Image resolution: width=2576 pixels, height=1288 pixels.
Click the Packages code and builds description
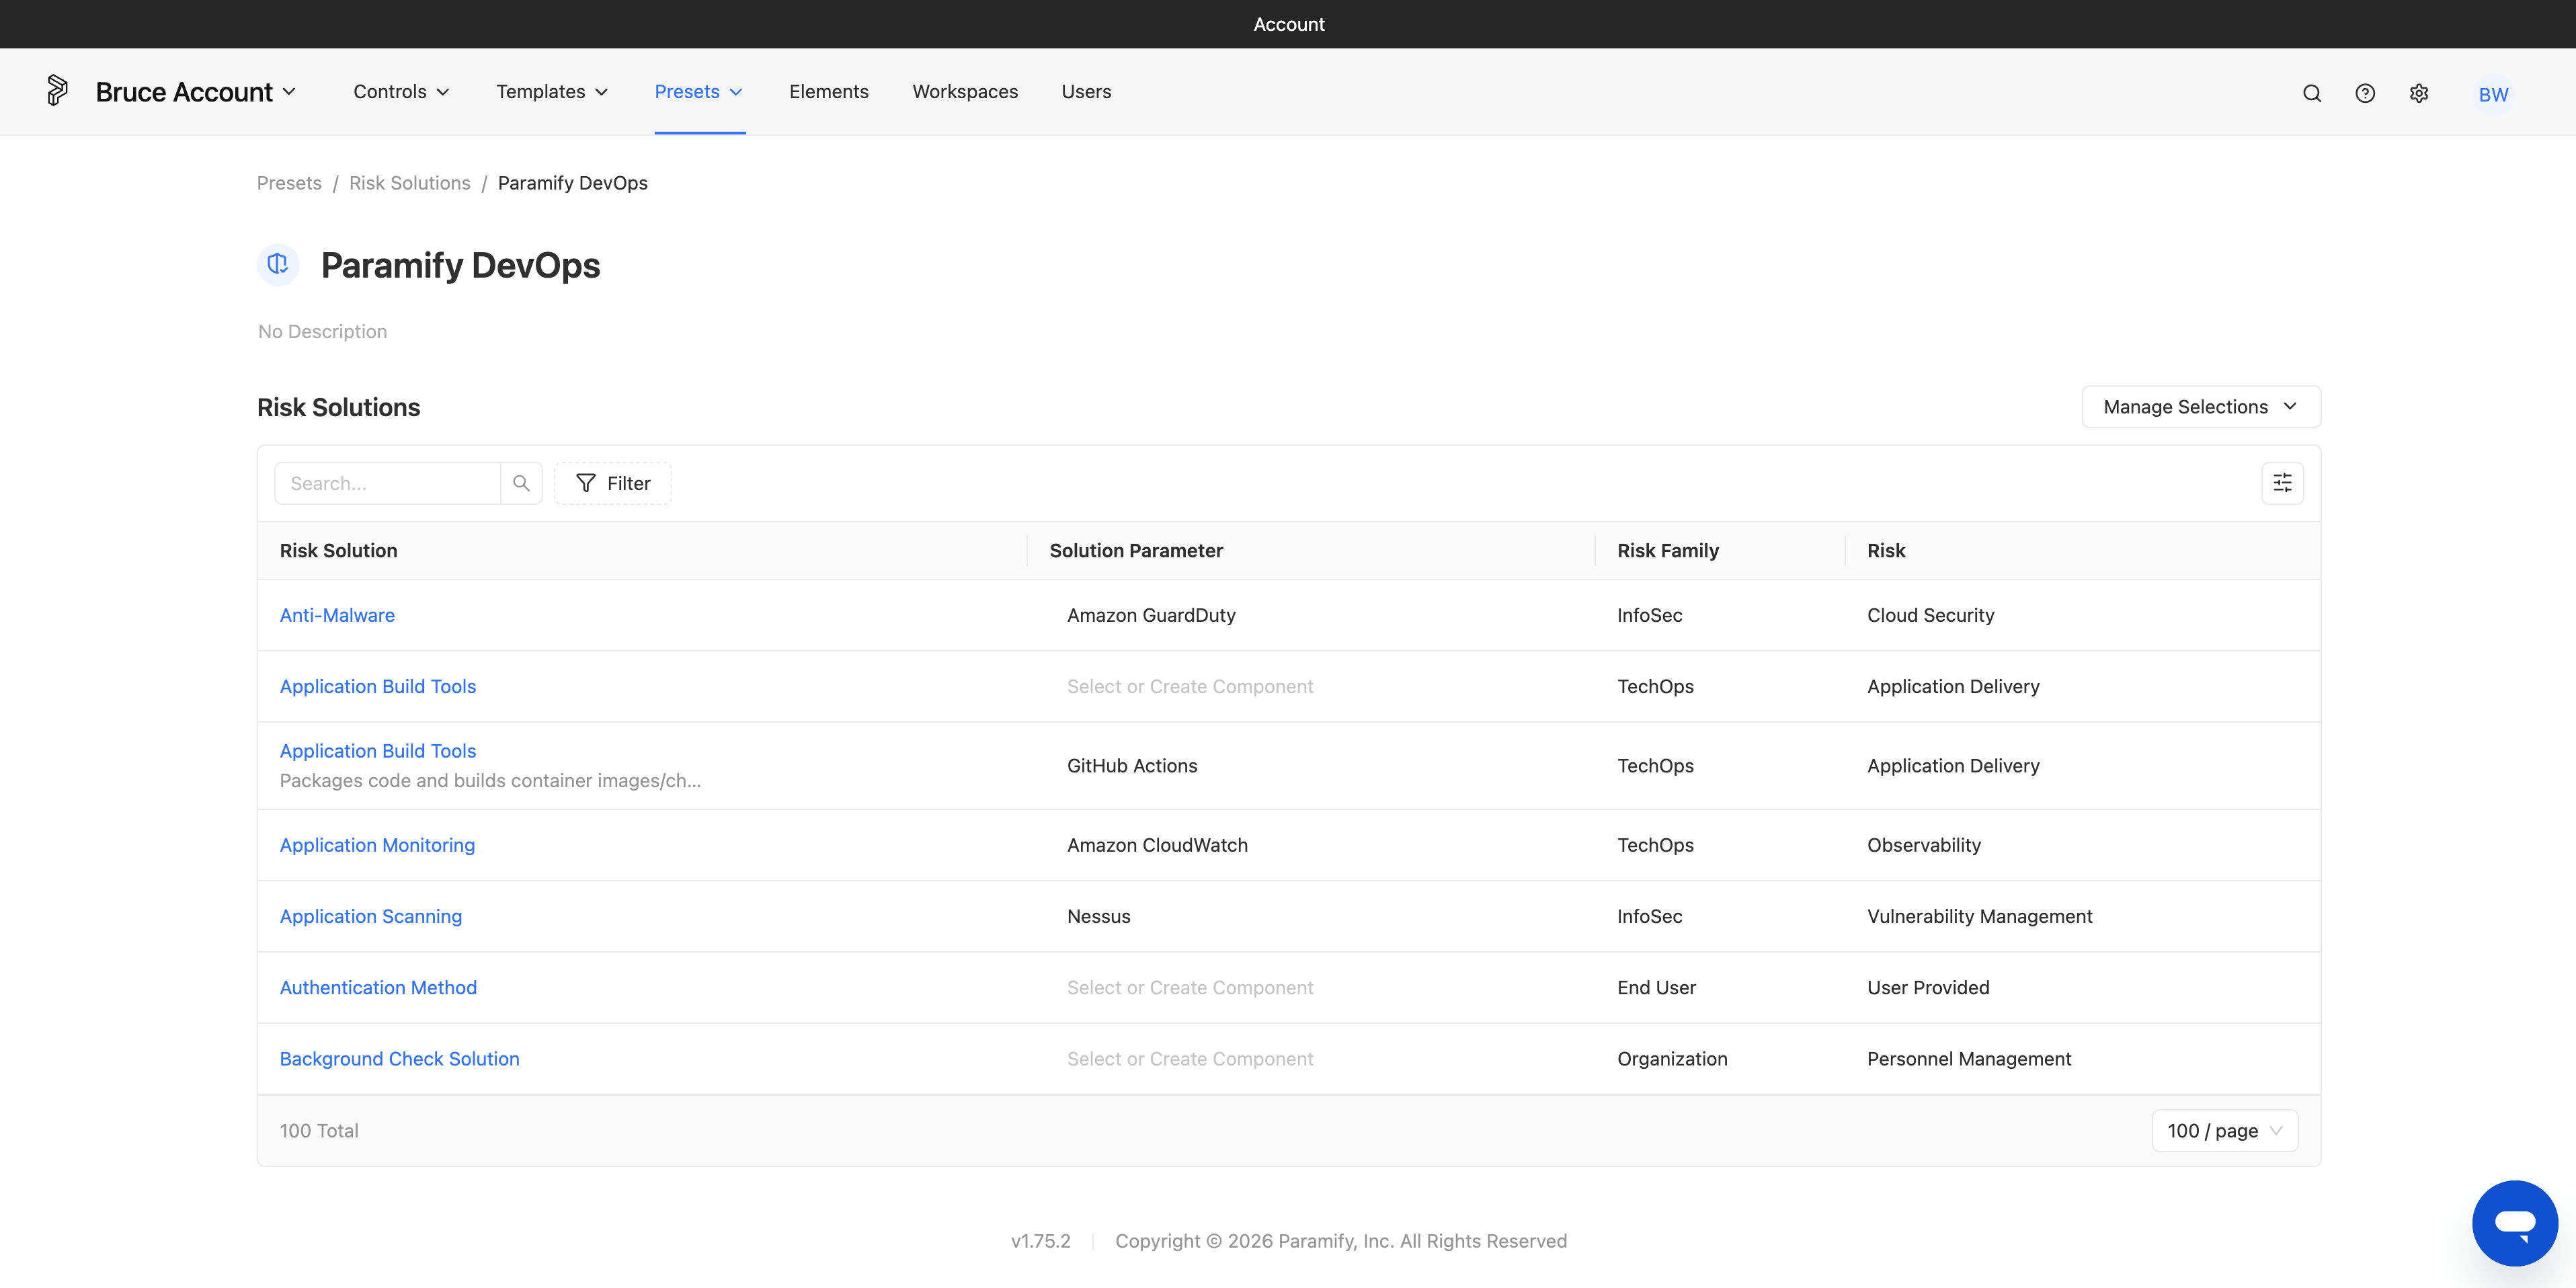(490, 781)
